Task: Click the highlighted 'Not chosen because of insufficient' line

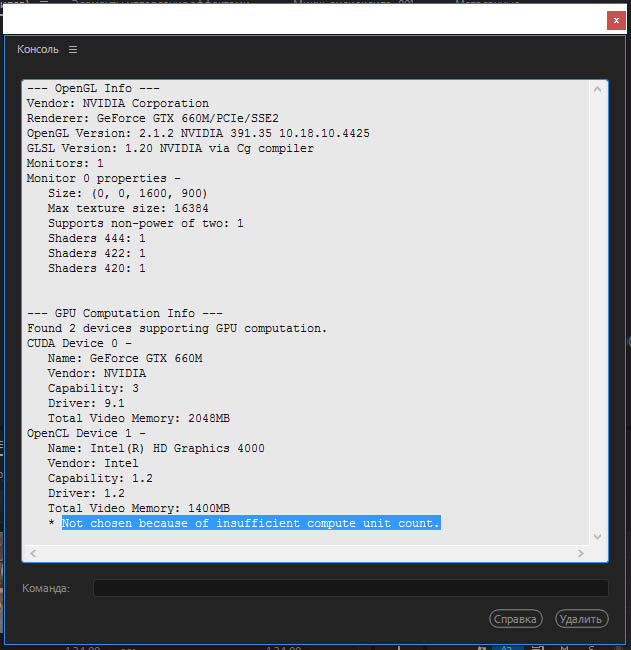Action: 251,523
